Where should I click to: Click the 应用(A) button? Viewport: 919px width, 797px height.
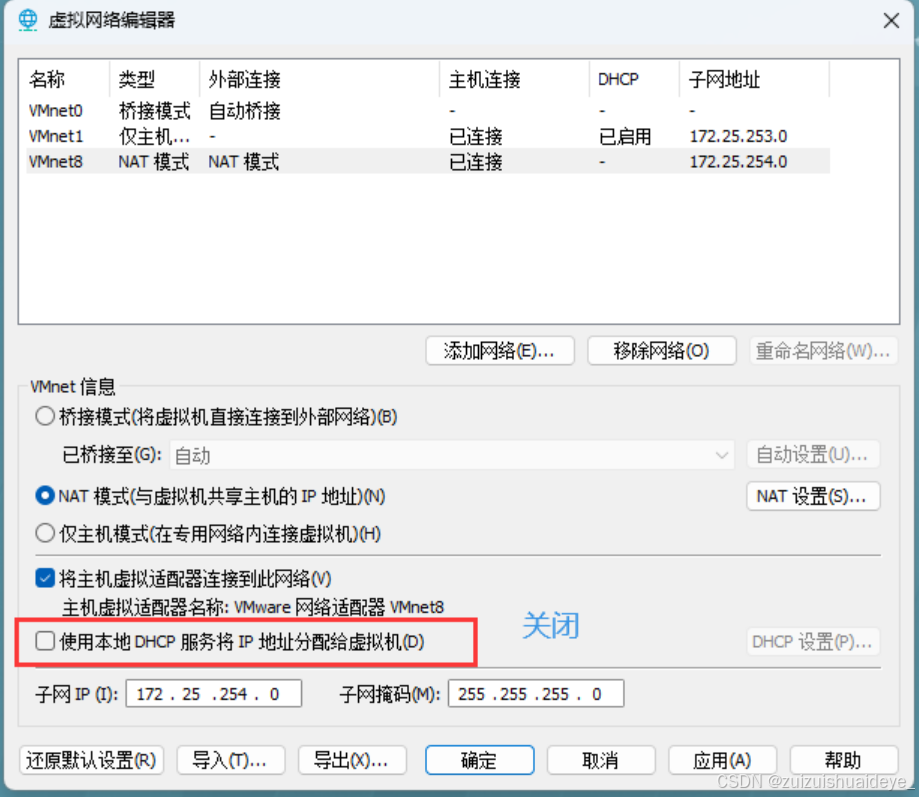click(x=722, y=760)
